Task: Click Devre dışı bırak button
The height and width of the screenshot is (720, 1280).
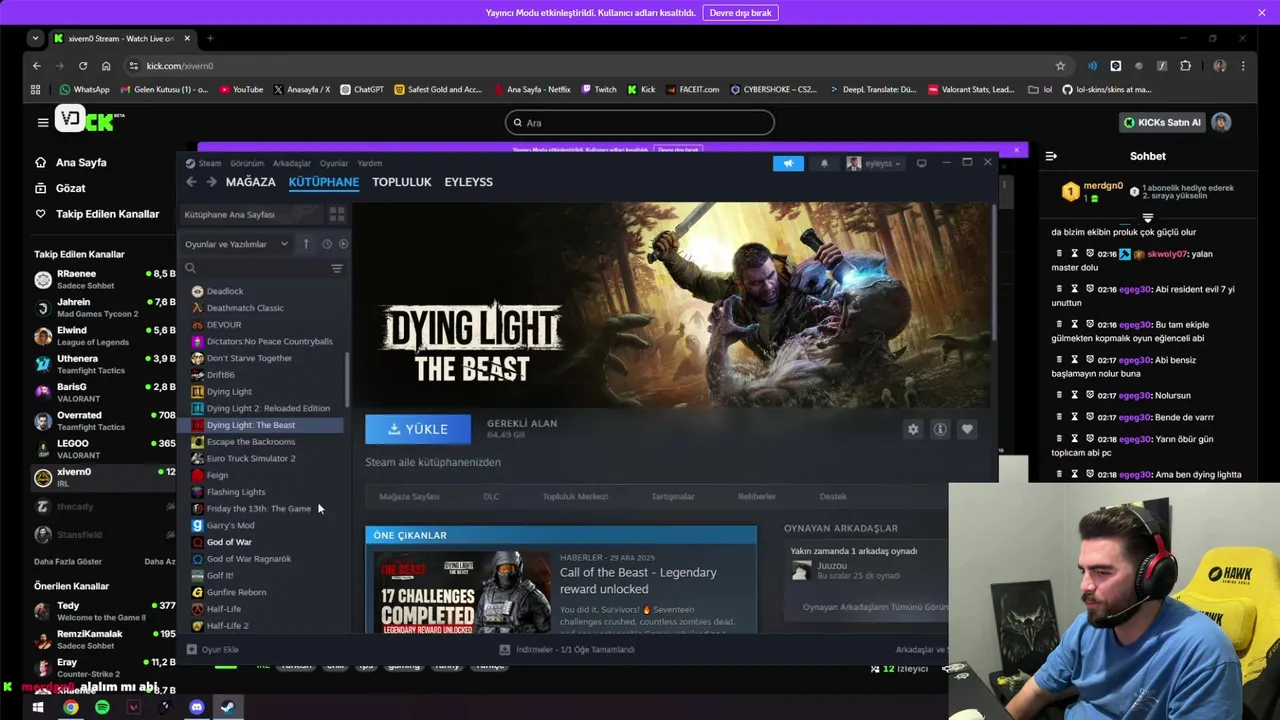Action: pos(740,13)
